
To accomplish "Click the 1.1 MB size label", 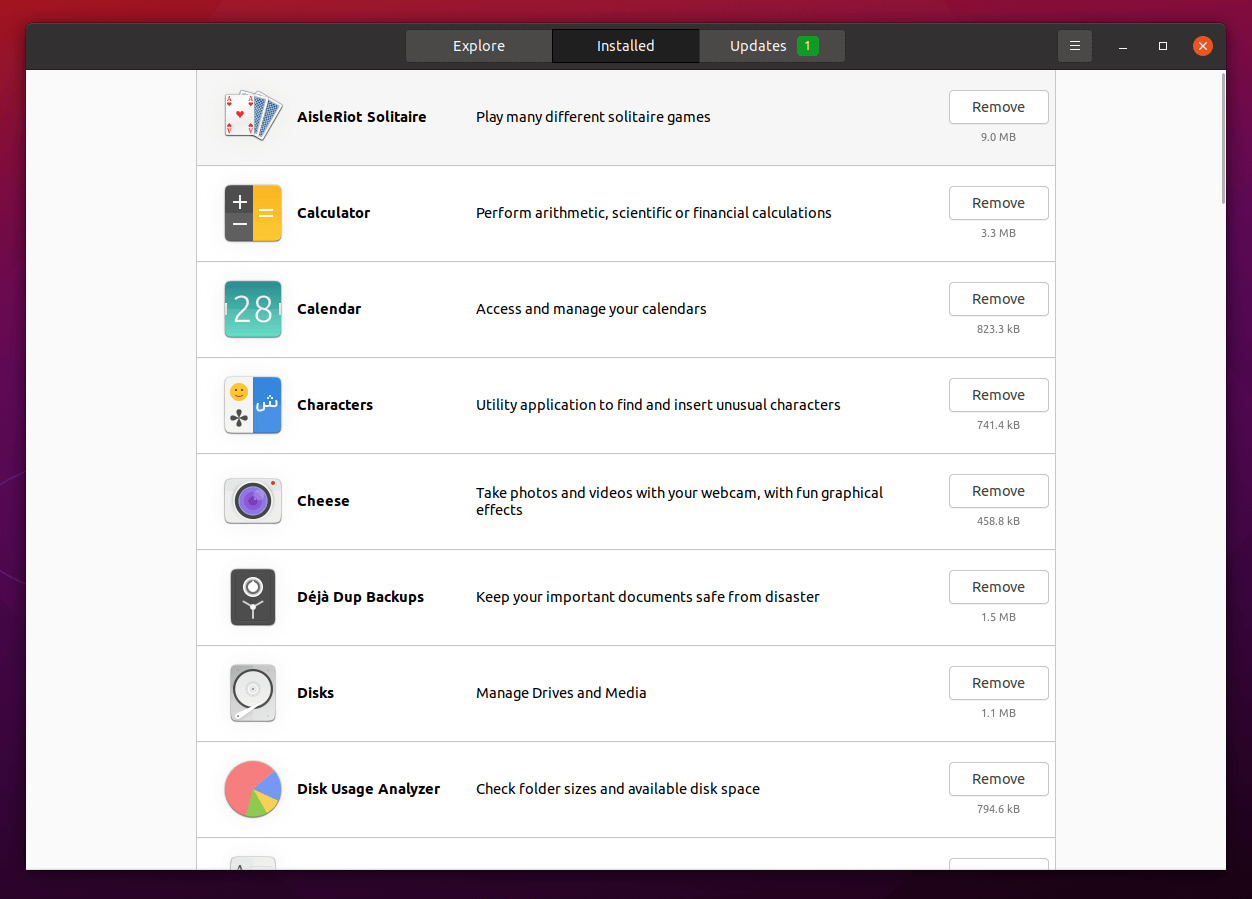I will [998, 713].
